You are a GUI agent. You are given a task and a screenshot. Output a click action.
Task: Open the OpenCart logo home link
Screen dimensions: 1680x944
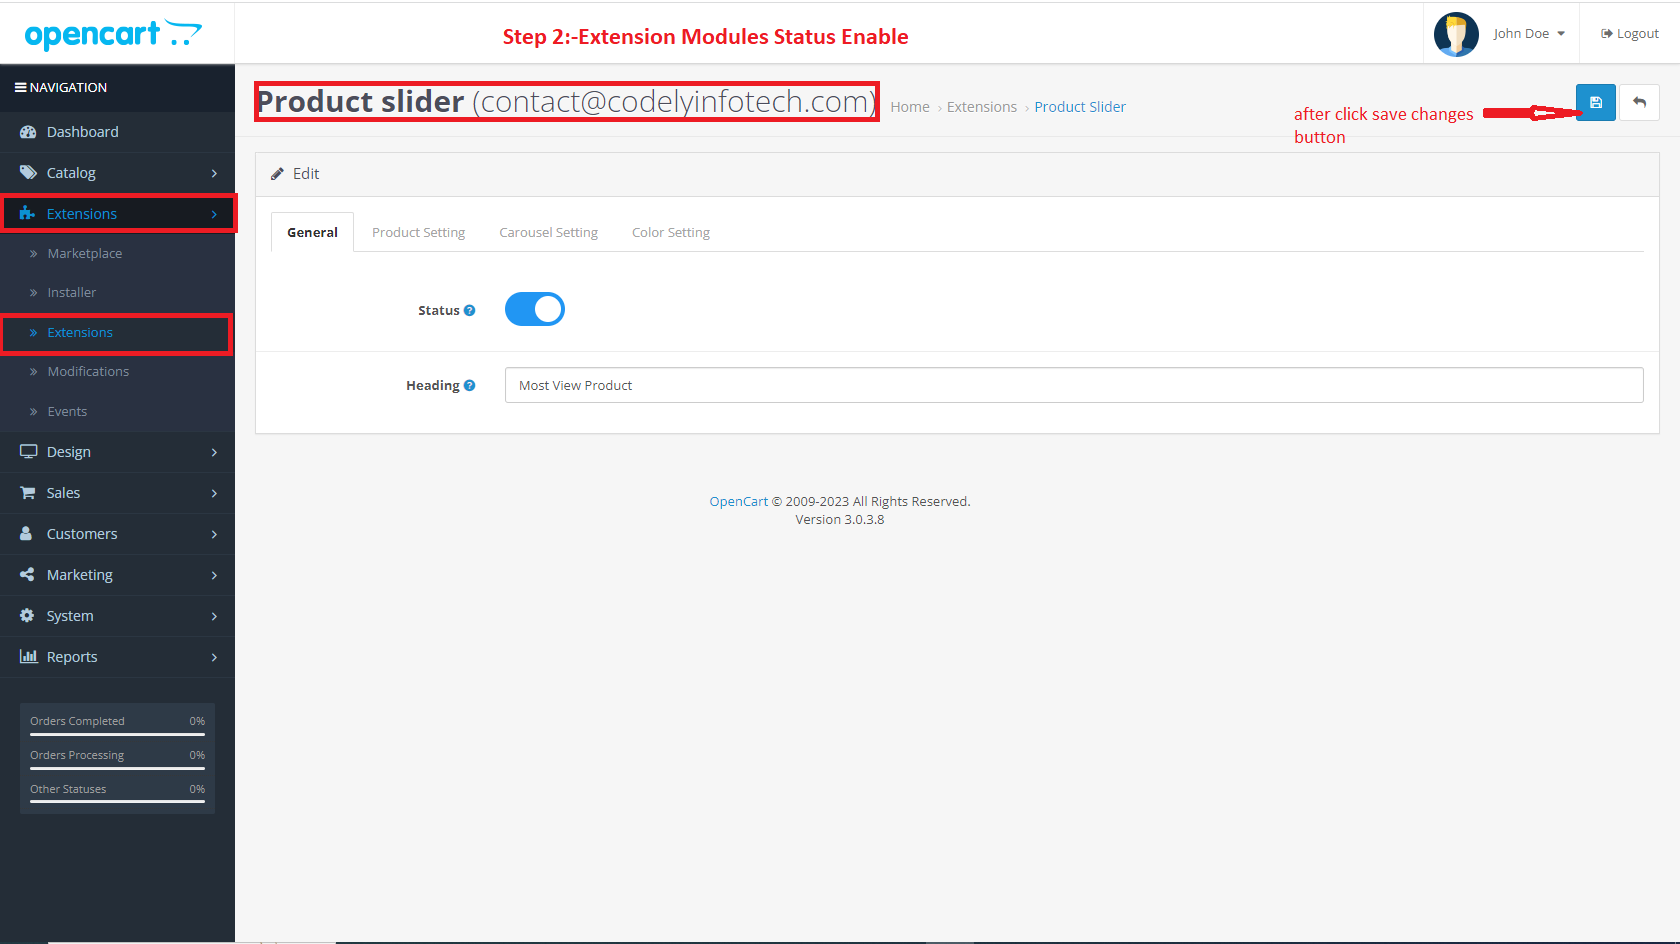(x=113, y=34)
